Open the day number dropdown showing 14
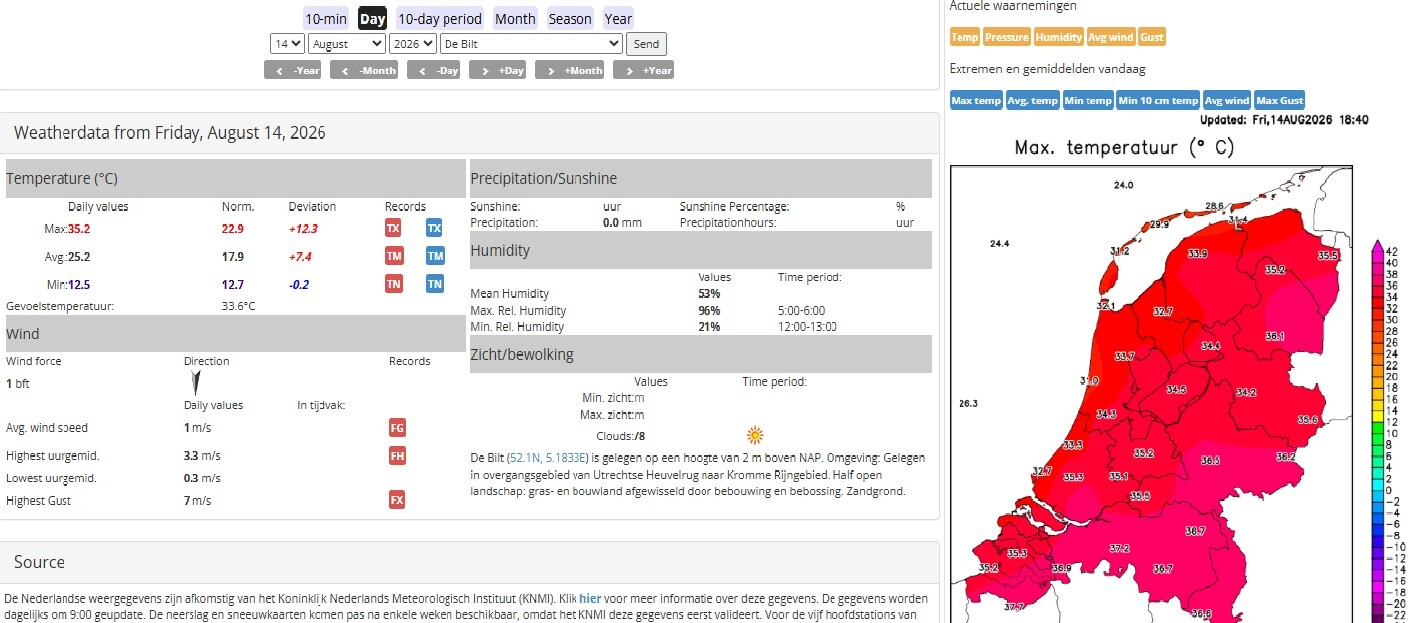The height and width of the screenshot is (623, 1408). (x=287, y=44)
